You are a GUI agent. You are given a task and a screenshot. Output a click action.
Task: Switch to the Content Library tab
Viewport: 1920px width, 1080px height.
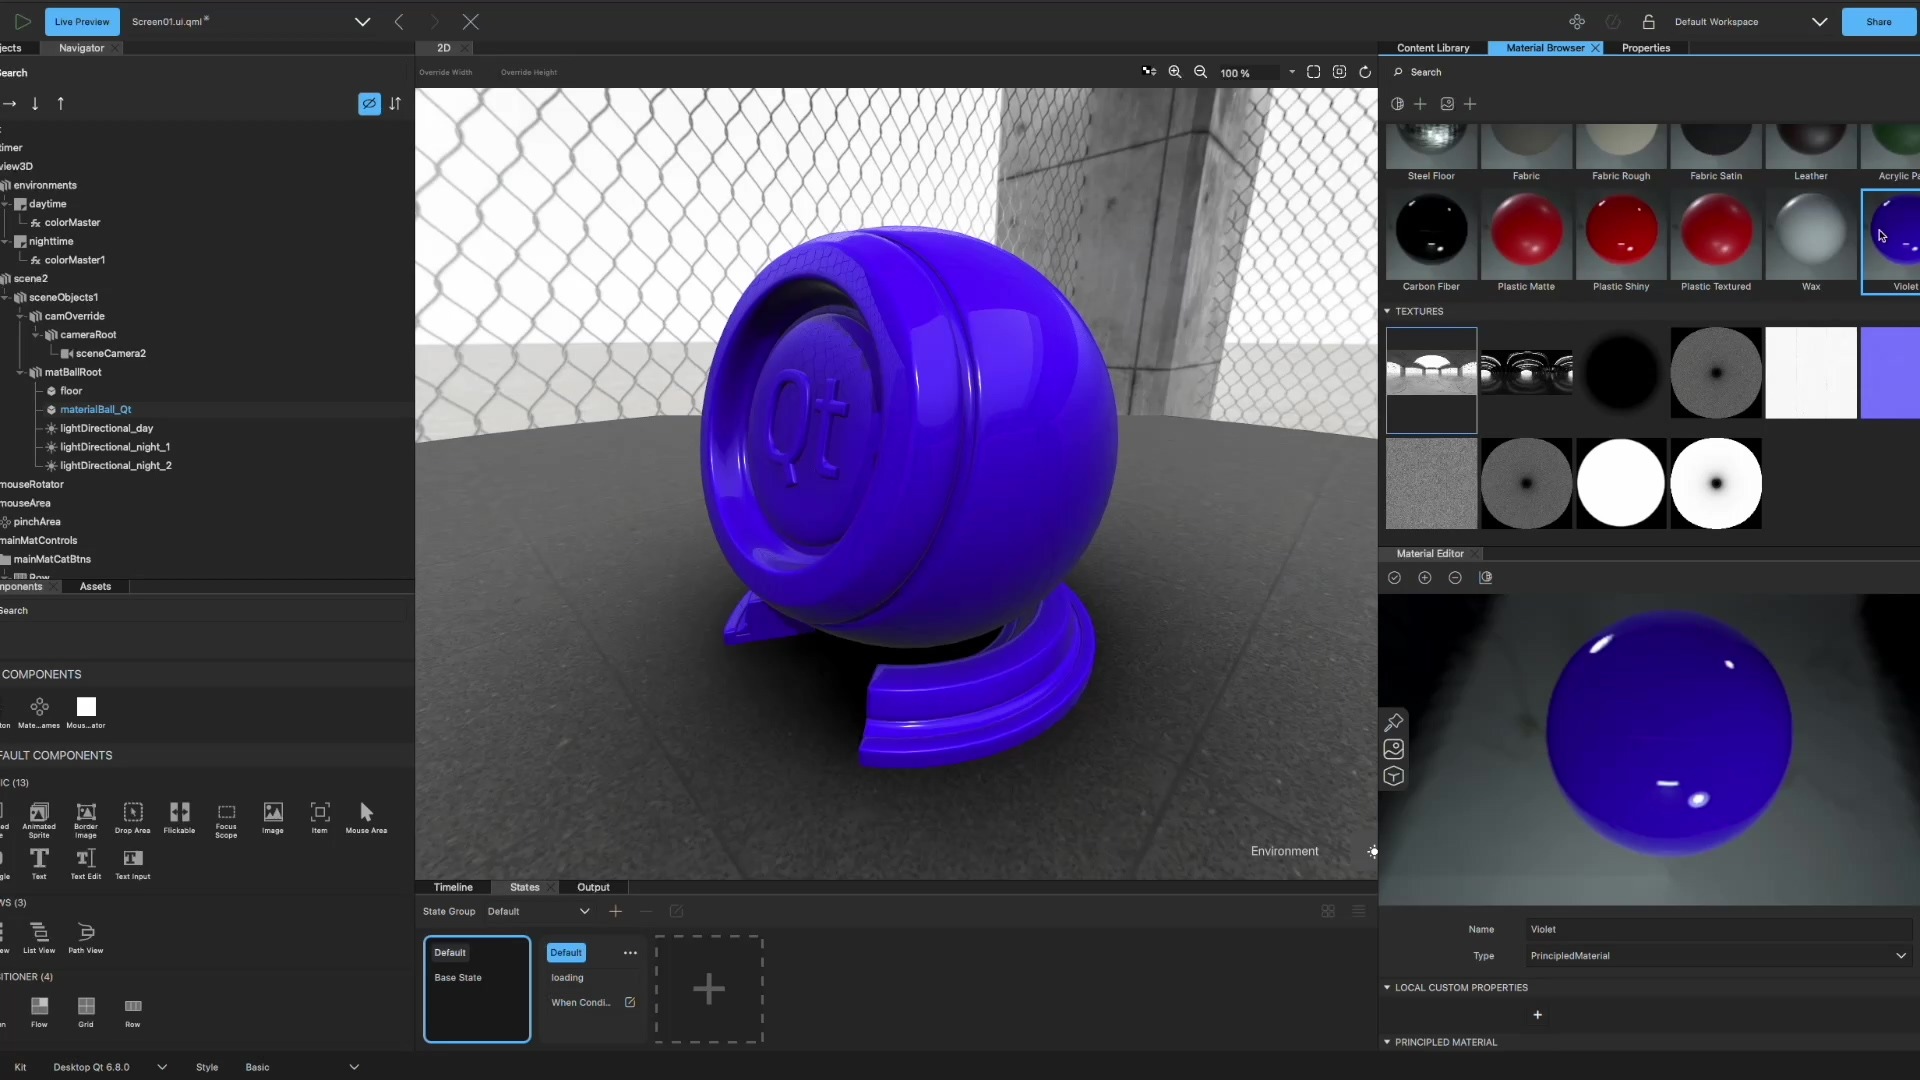(1433, 48)
